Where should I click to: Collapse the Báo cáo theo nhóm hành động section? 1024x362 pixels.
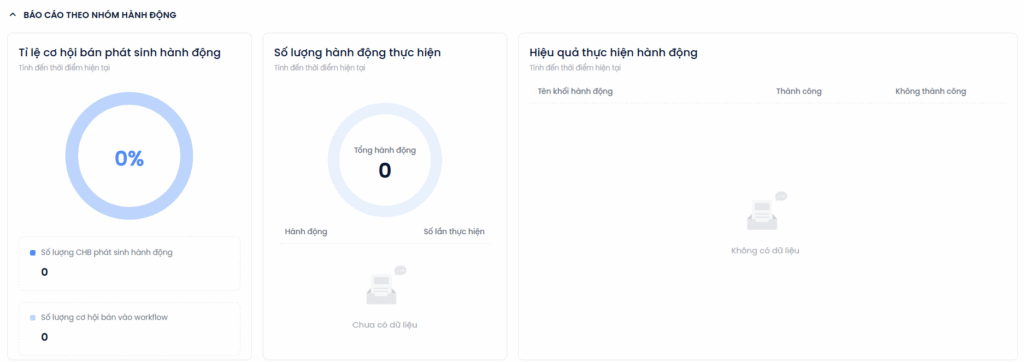(x=12, y=15)
